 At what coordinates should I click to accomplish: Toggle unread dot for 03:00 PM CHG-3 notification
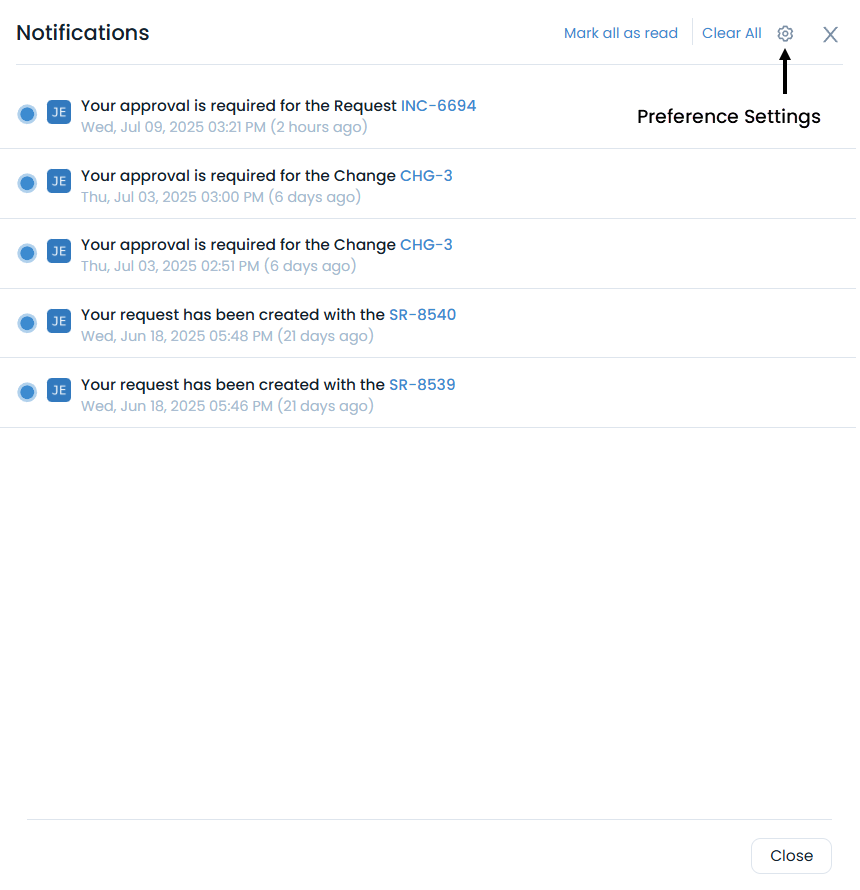click(x=27, y=183)
